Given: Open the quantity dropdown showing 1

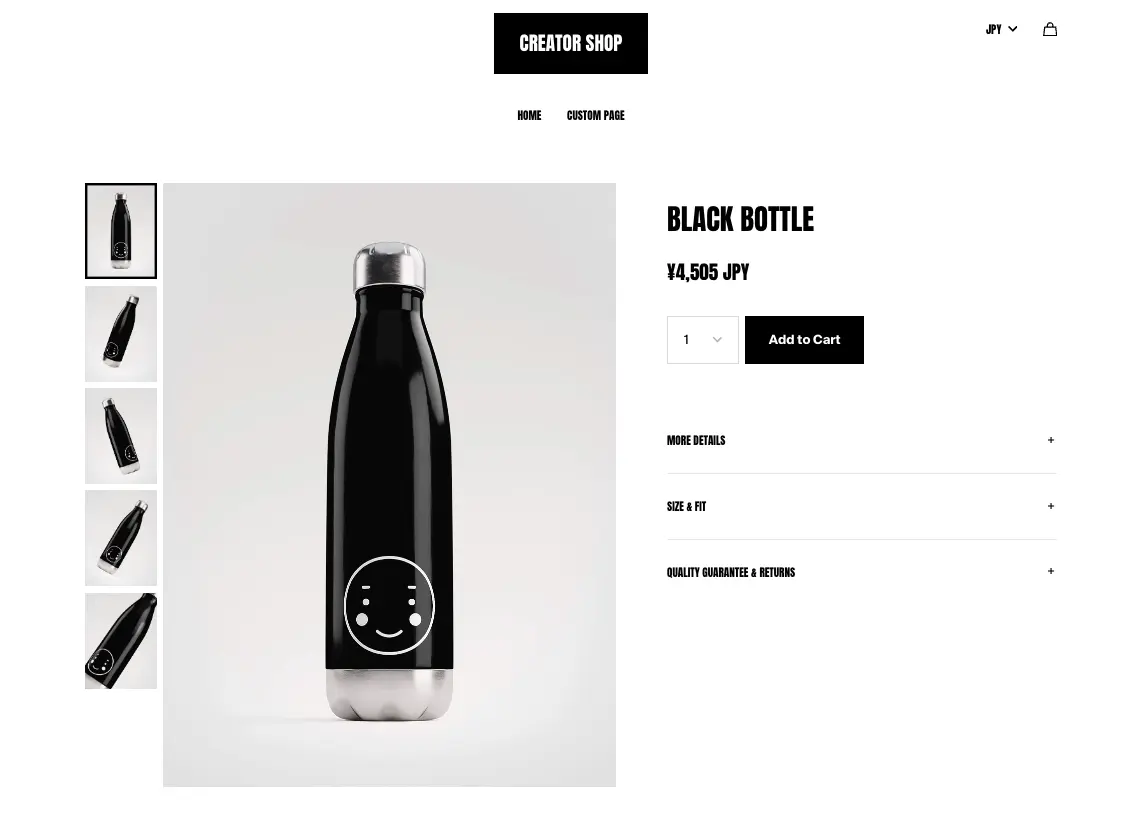Looking at the screenshot, I should click(x=702, y=340).
